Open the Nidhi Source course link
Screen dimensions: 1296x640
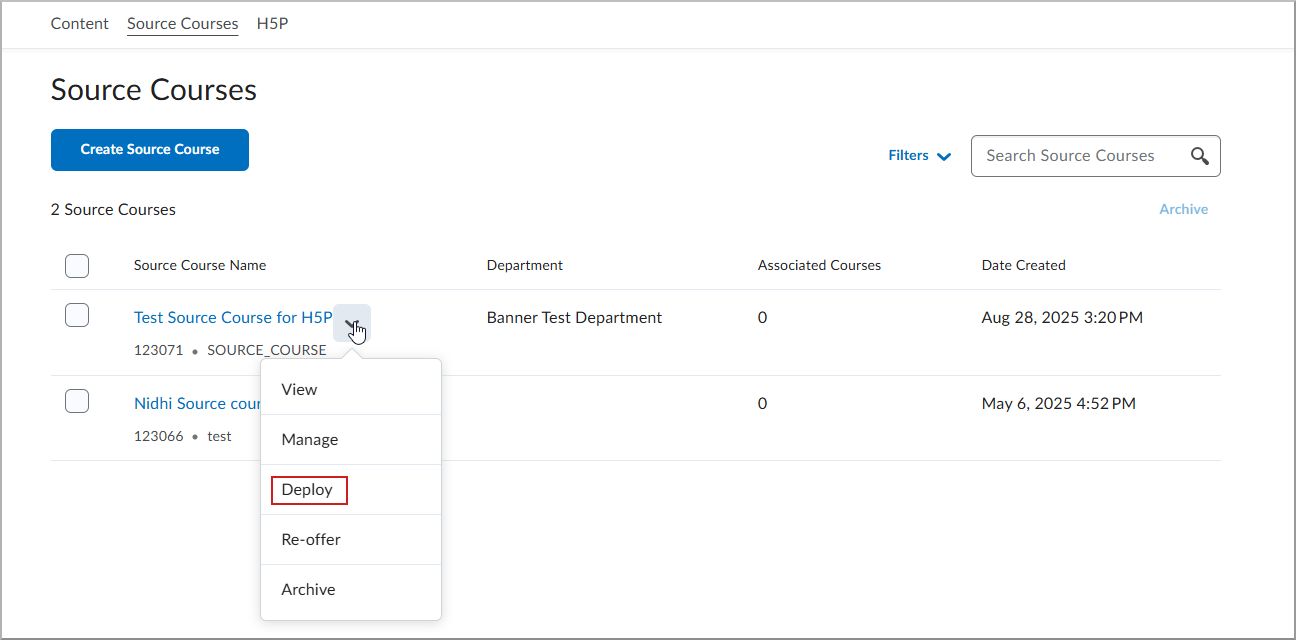[198, 404]
